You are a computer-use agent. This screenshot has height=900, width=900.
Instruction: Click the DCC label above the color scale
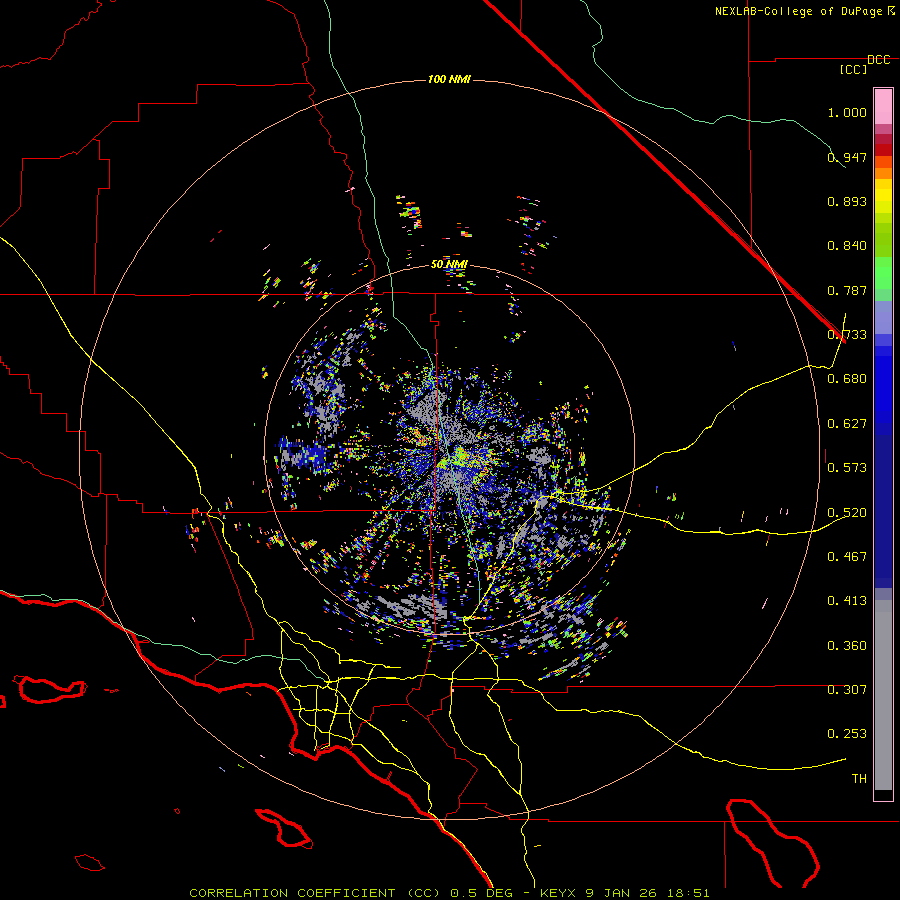pos(878,60)
